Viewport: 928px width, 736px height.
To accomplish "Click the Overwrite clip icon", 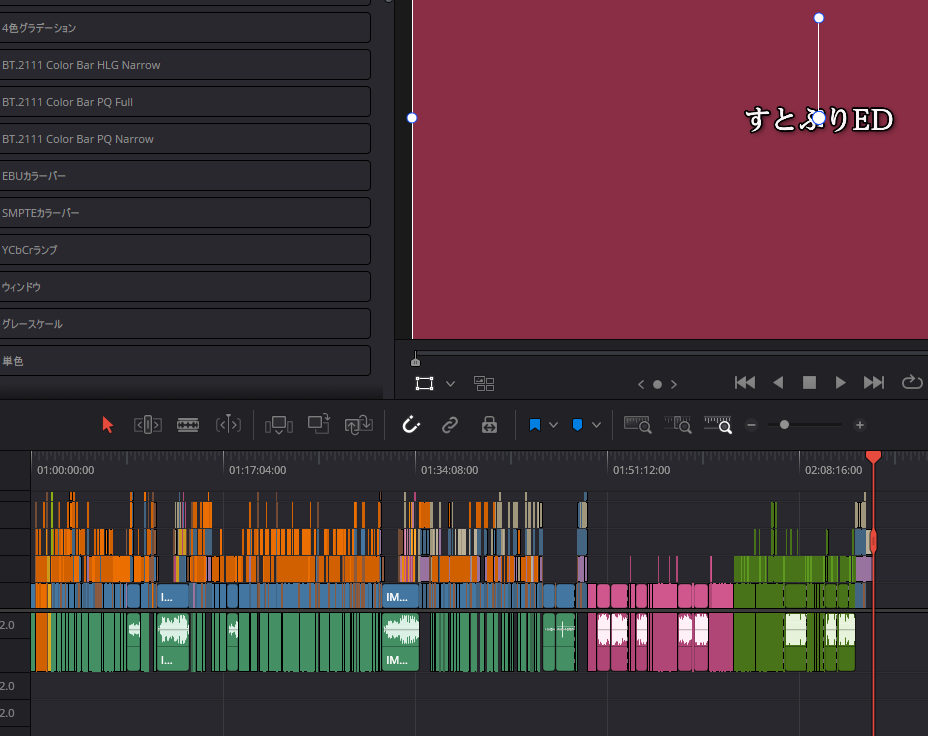I will click(x=318, y=425).
